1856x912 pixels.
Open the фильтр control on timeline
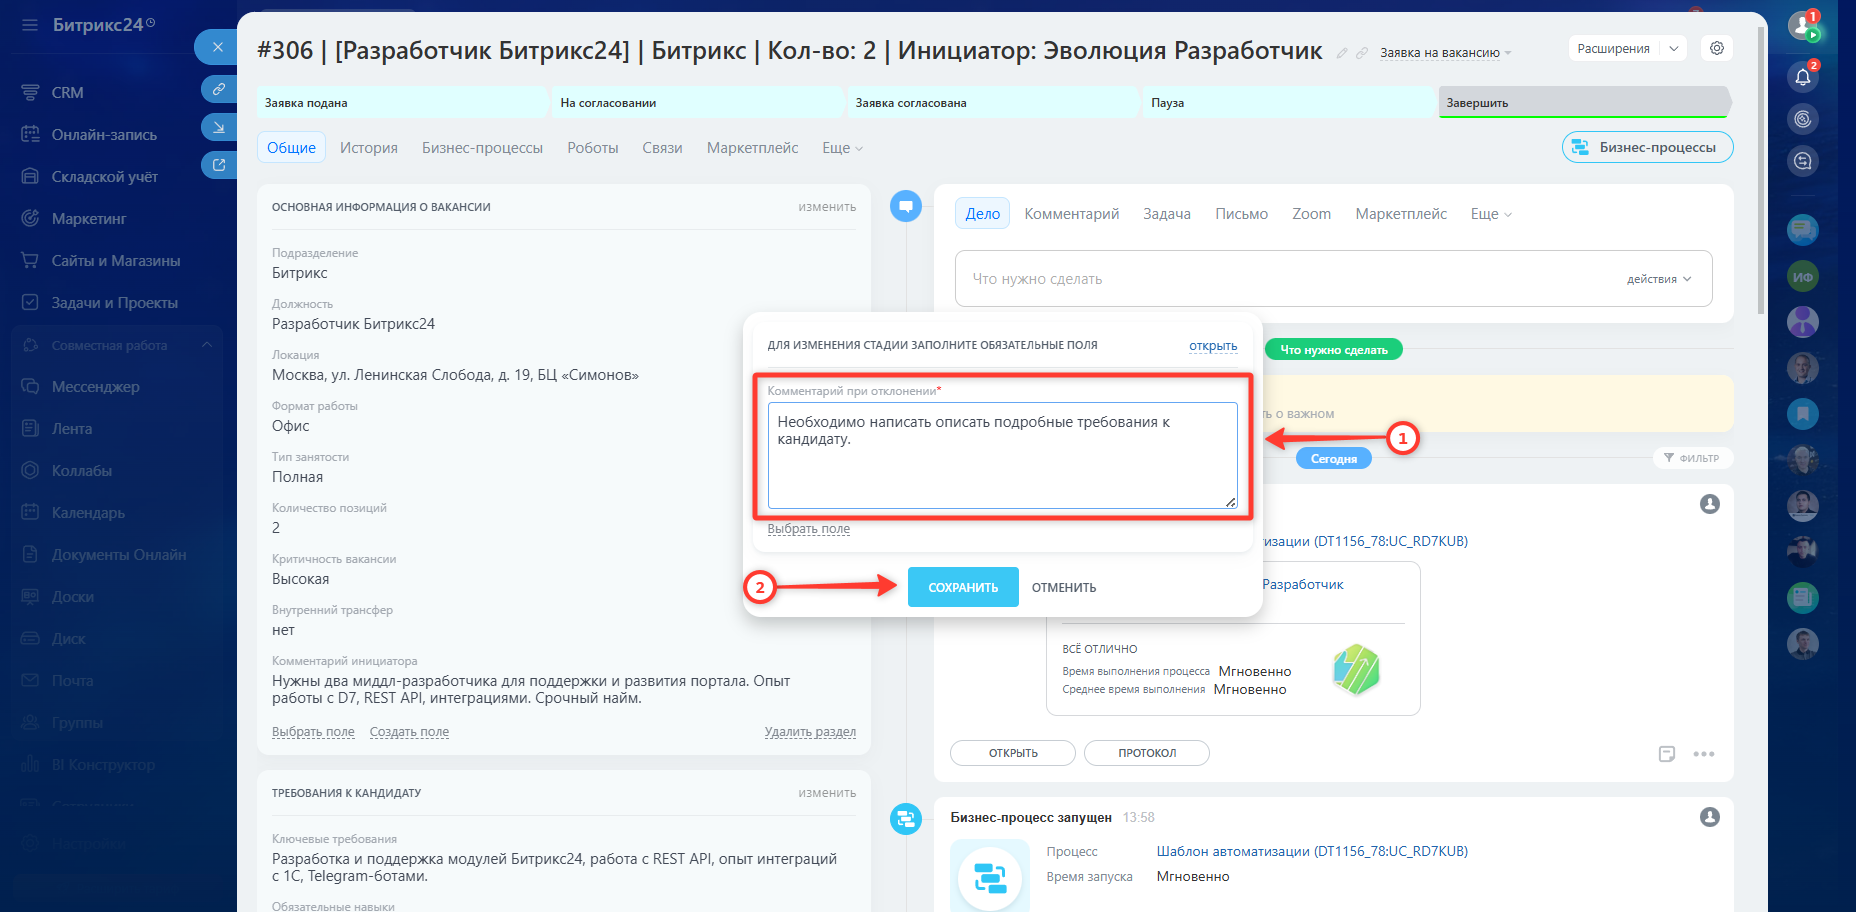point(1692,458)
